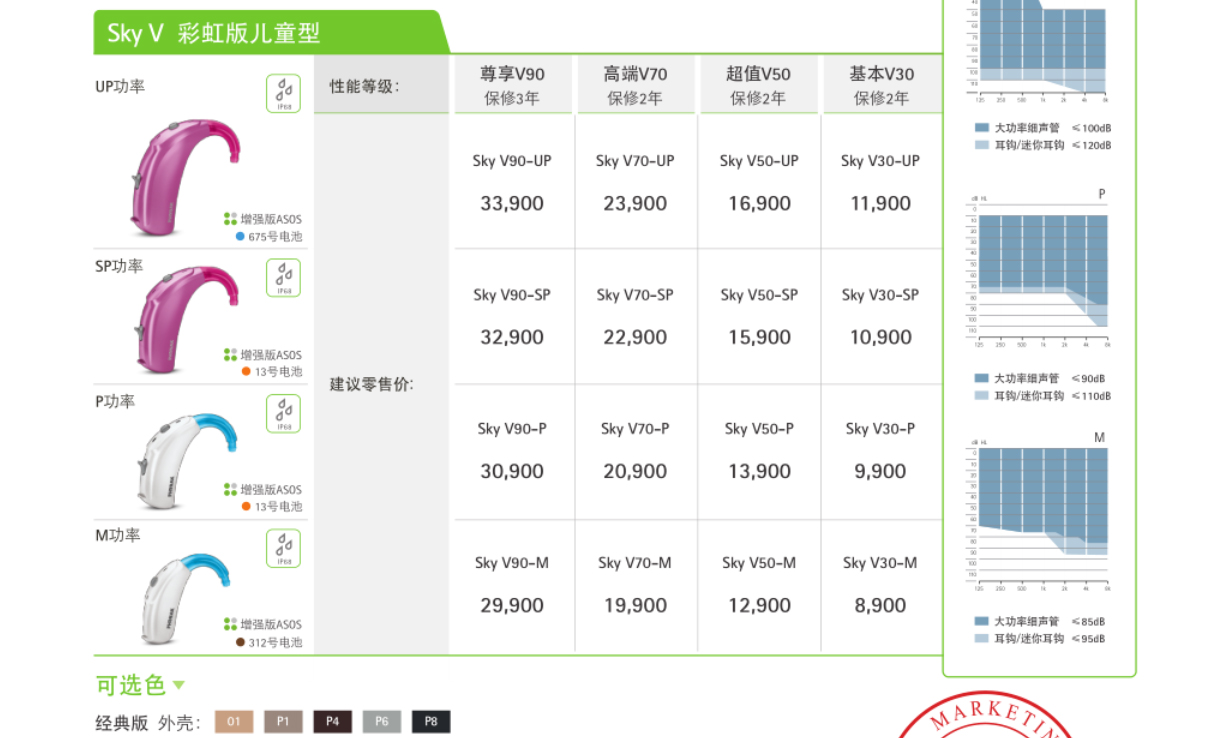
Task: Click the 9,900 price
Action: (881, 472)
